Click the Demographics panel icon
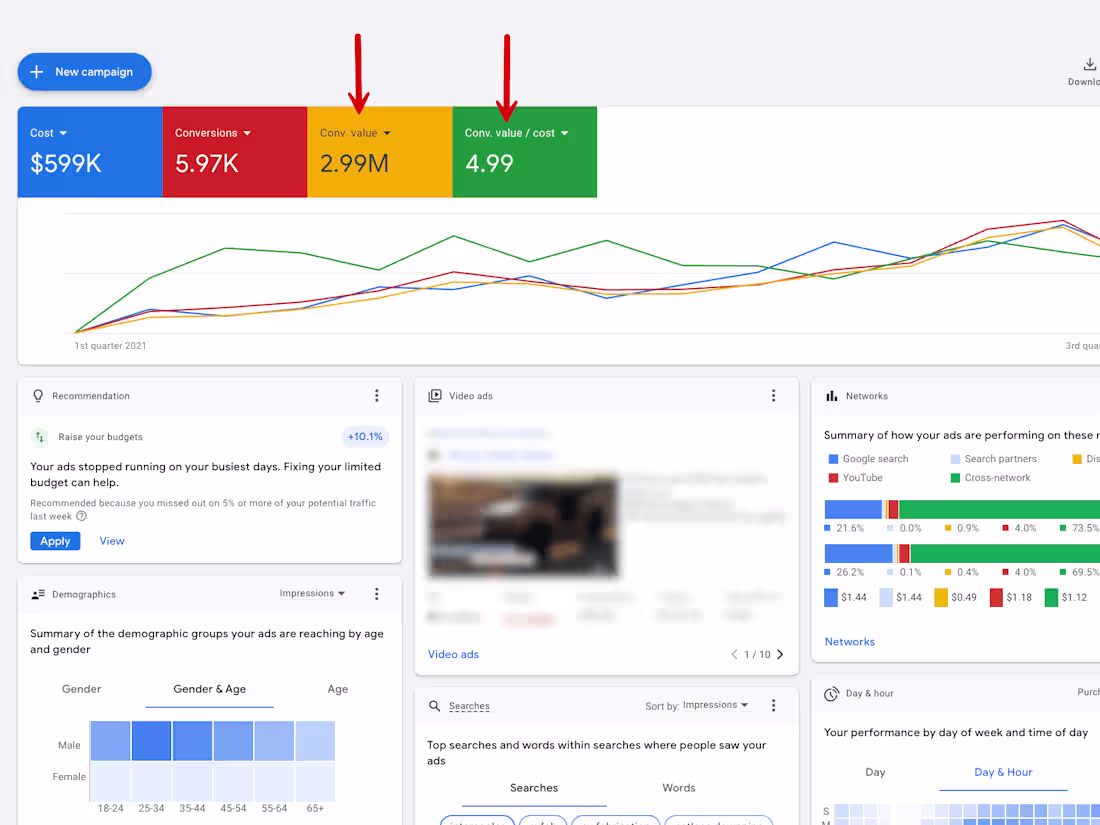 pos(37,593)
